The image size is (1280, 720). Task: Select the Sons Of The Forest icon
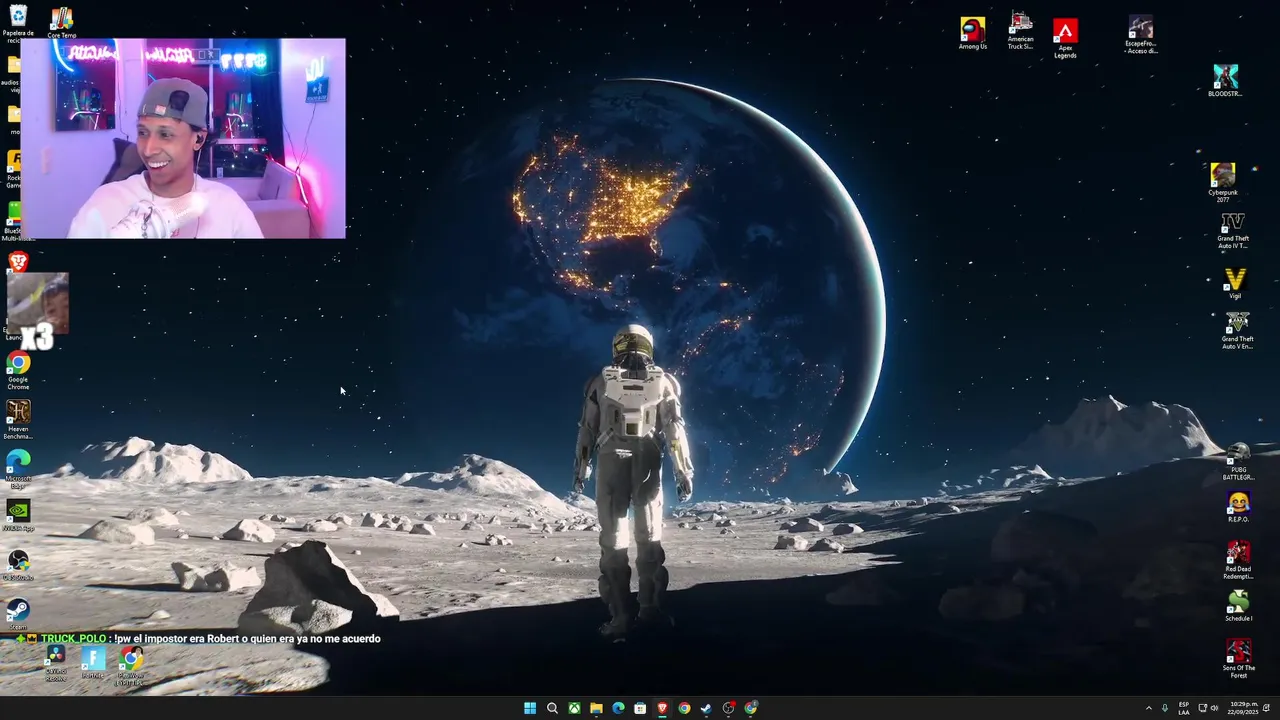tap(1238, 658)
